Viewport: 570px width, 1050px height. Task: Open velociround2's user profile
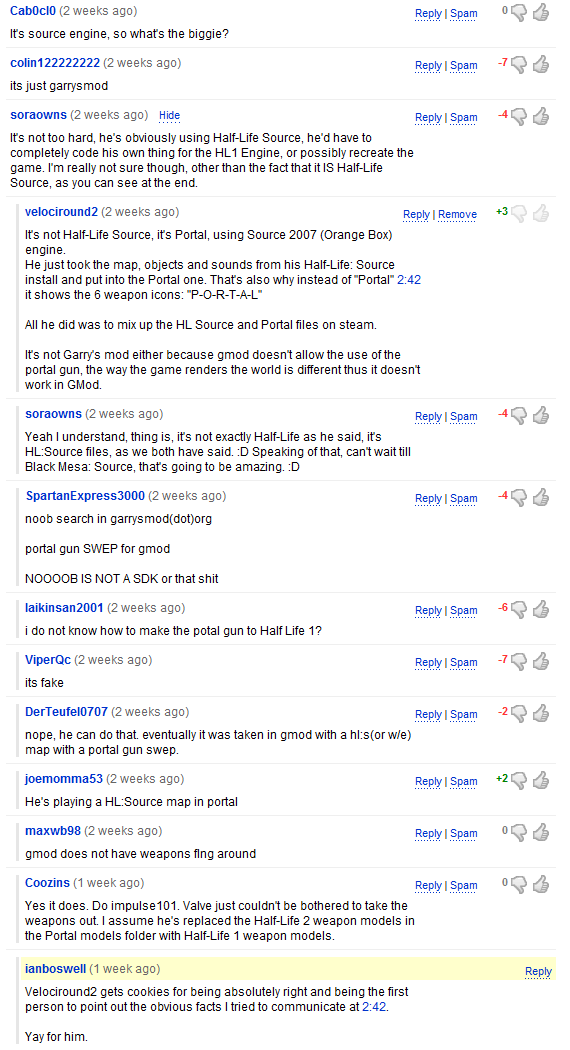click(x=62, y=212)
